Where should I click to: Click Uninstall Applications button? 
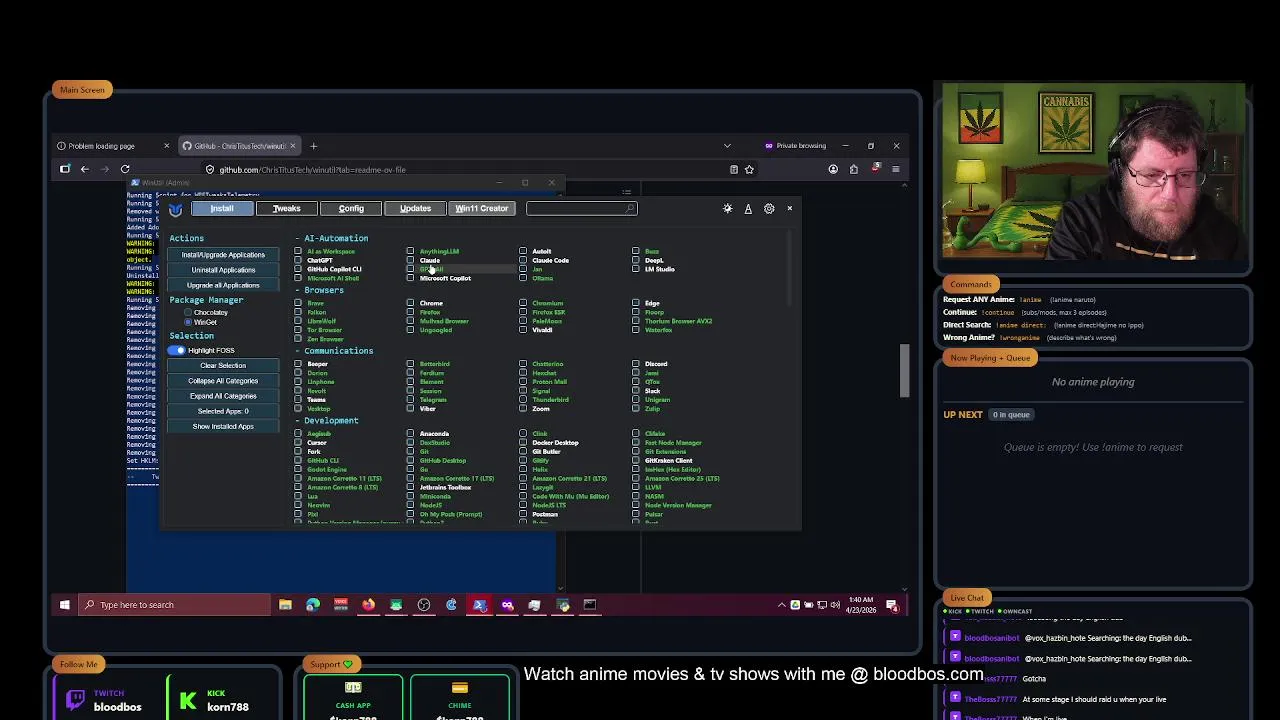(223, 270)
